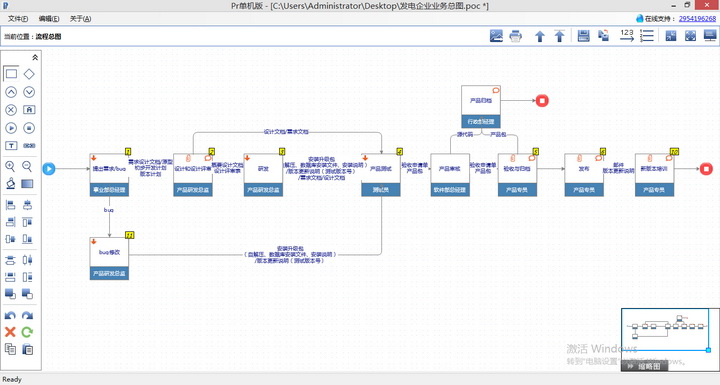Collapse the tool palette with double chevron
This screenshot has height=385, width=720.
click(x=35, y=57)
